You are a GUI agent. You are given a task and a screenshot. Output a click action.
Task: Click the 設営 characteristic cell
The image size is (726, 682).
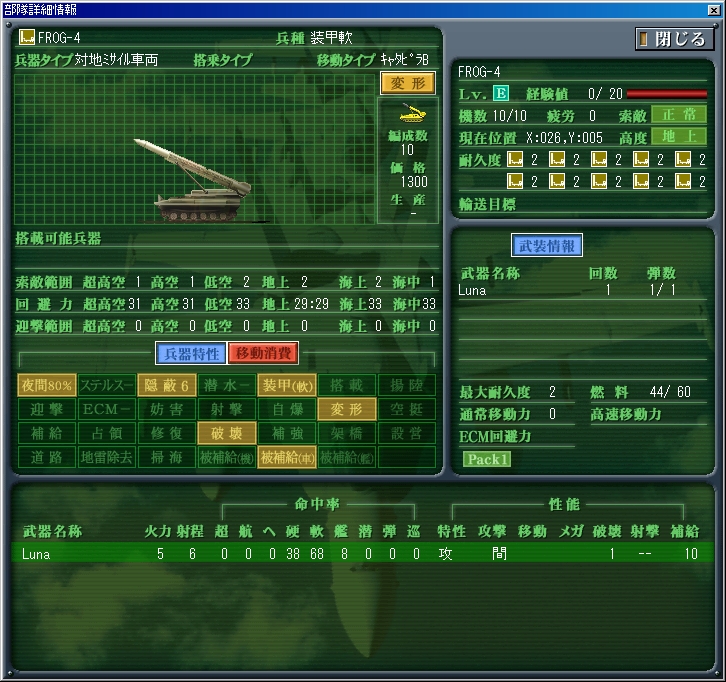pyautogui.click(x=407, y=433)
